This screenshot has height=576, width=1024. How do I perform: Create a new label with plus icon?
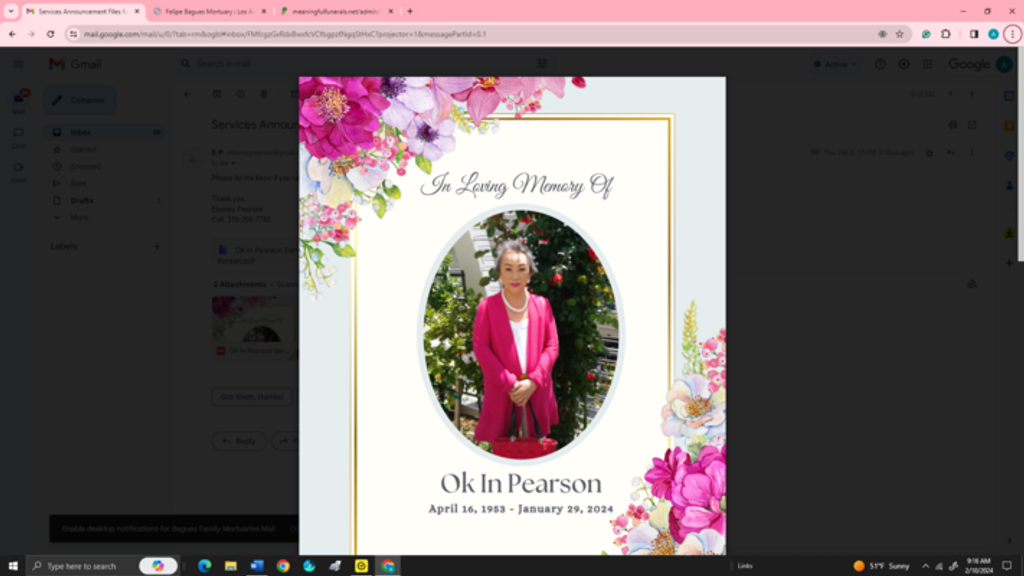(x=157, y=246)
